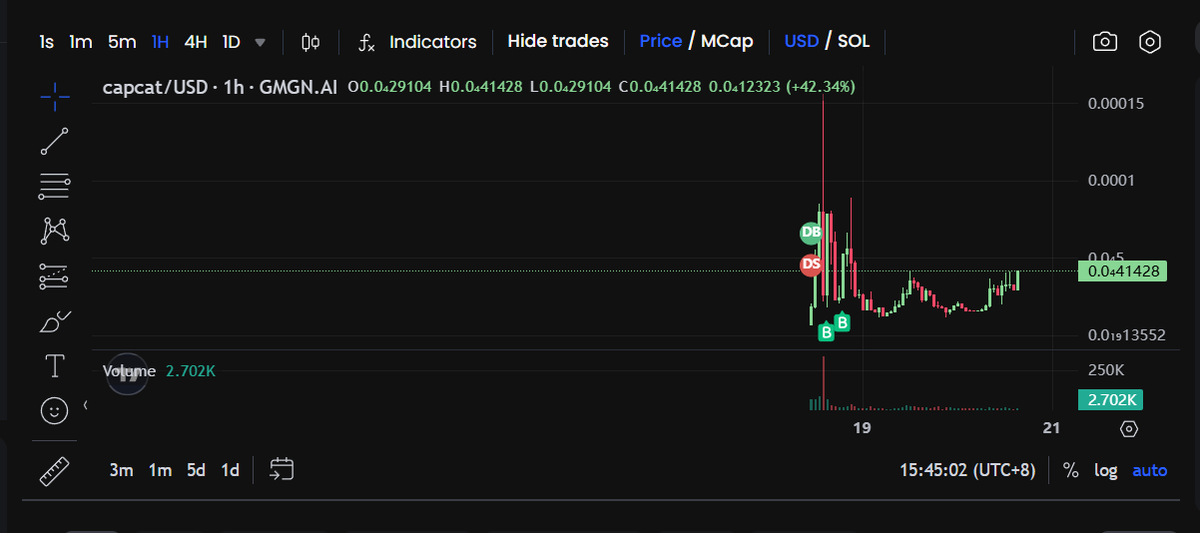
Task: Take a chart snapshot with camera icon
Action: pyautogui.click(x=1104, y=42)
